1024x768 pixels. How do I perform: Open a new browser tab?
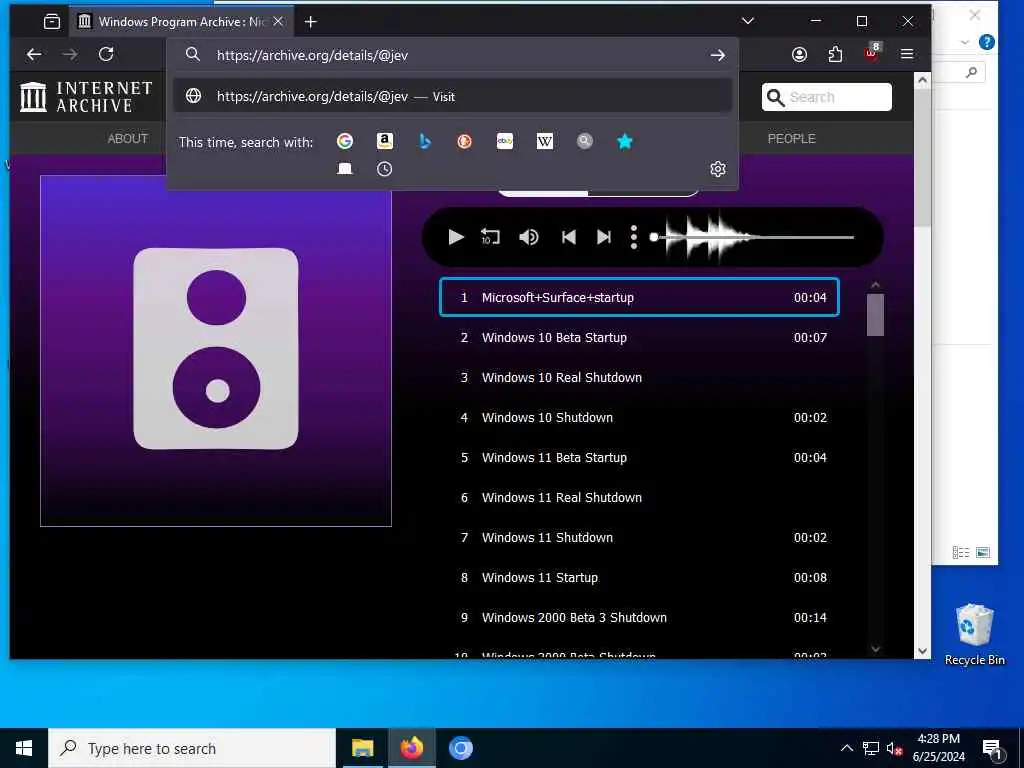(311, 22)
